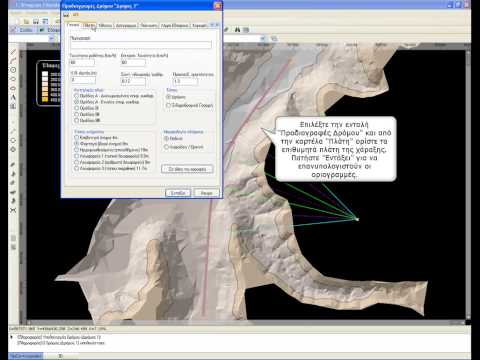Viewport: 480px width, 360px height.
Task: Click the binoculars find icon in main toolbar
Action: click(x=237, y=30)
